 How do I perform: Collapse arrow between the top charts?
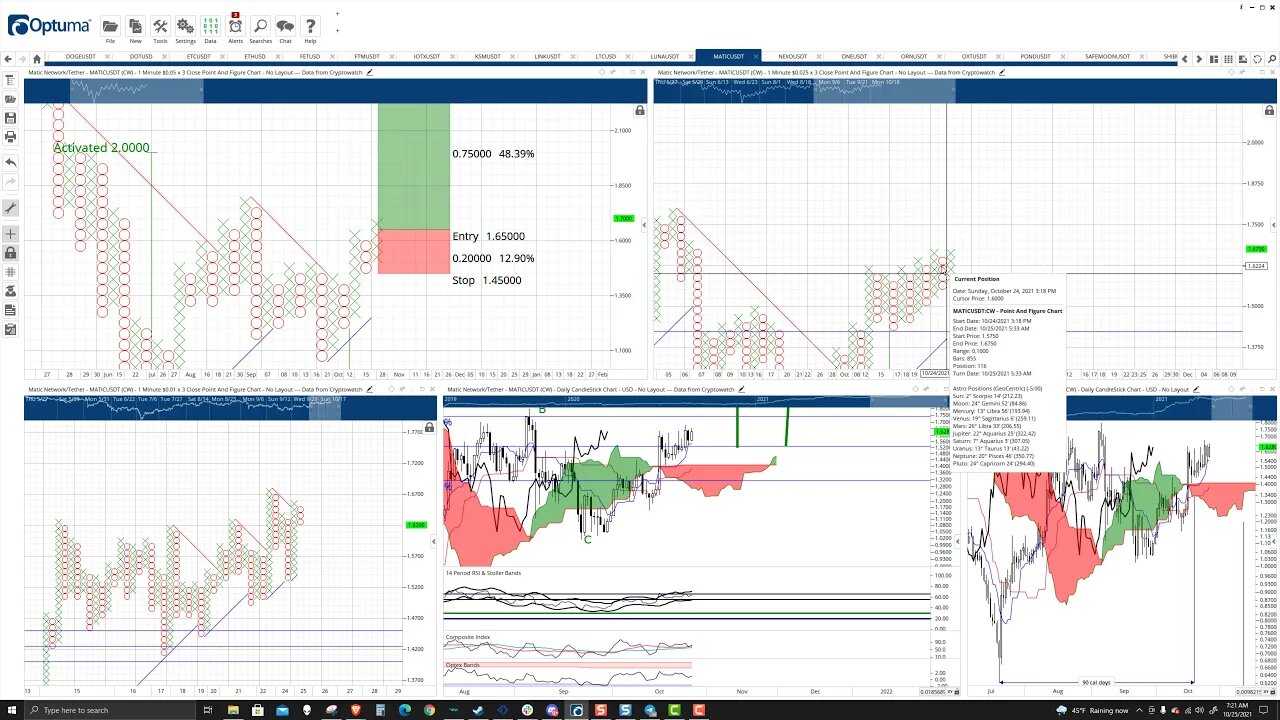(644, 224)
